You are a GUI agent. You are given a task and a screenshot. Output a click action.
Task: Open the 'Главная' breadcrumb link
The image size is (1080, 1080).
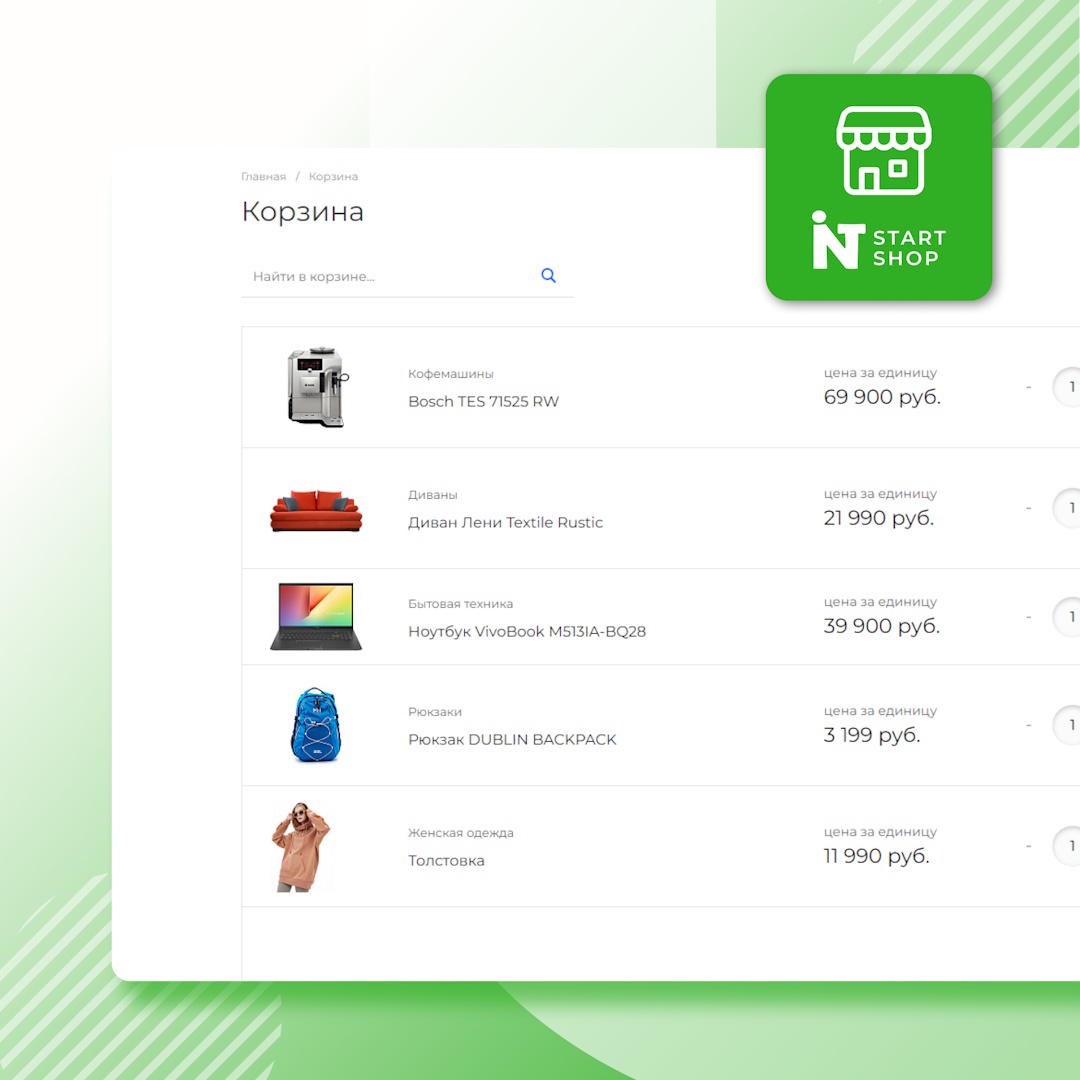pos(263,176)
